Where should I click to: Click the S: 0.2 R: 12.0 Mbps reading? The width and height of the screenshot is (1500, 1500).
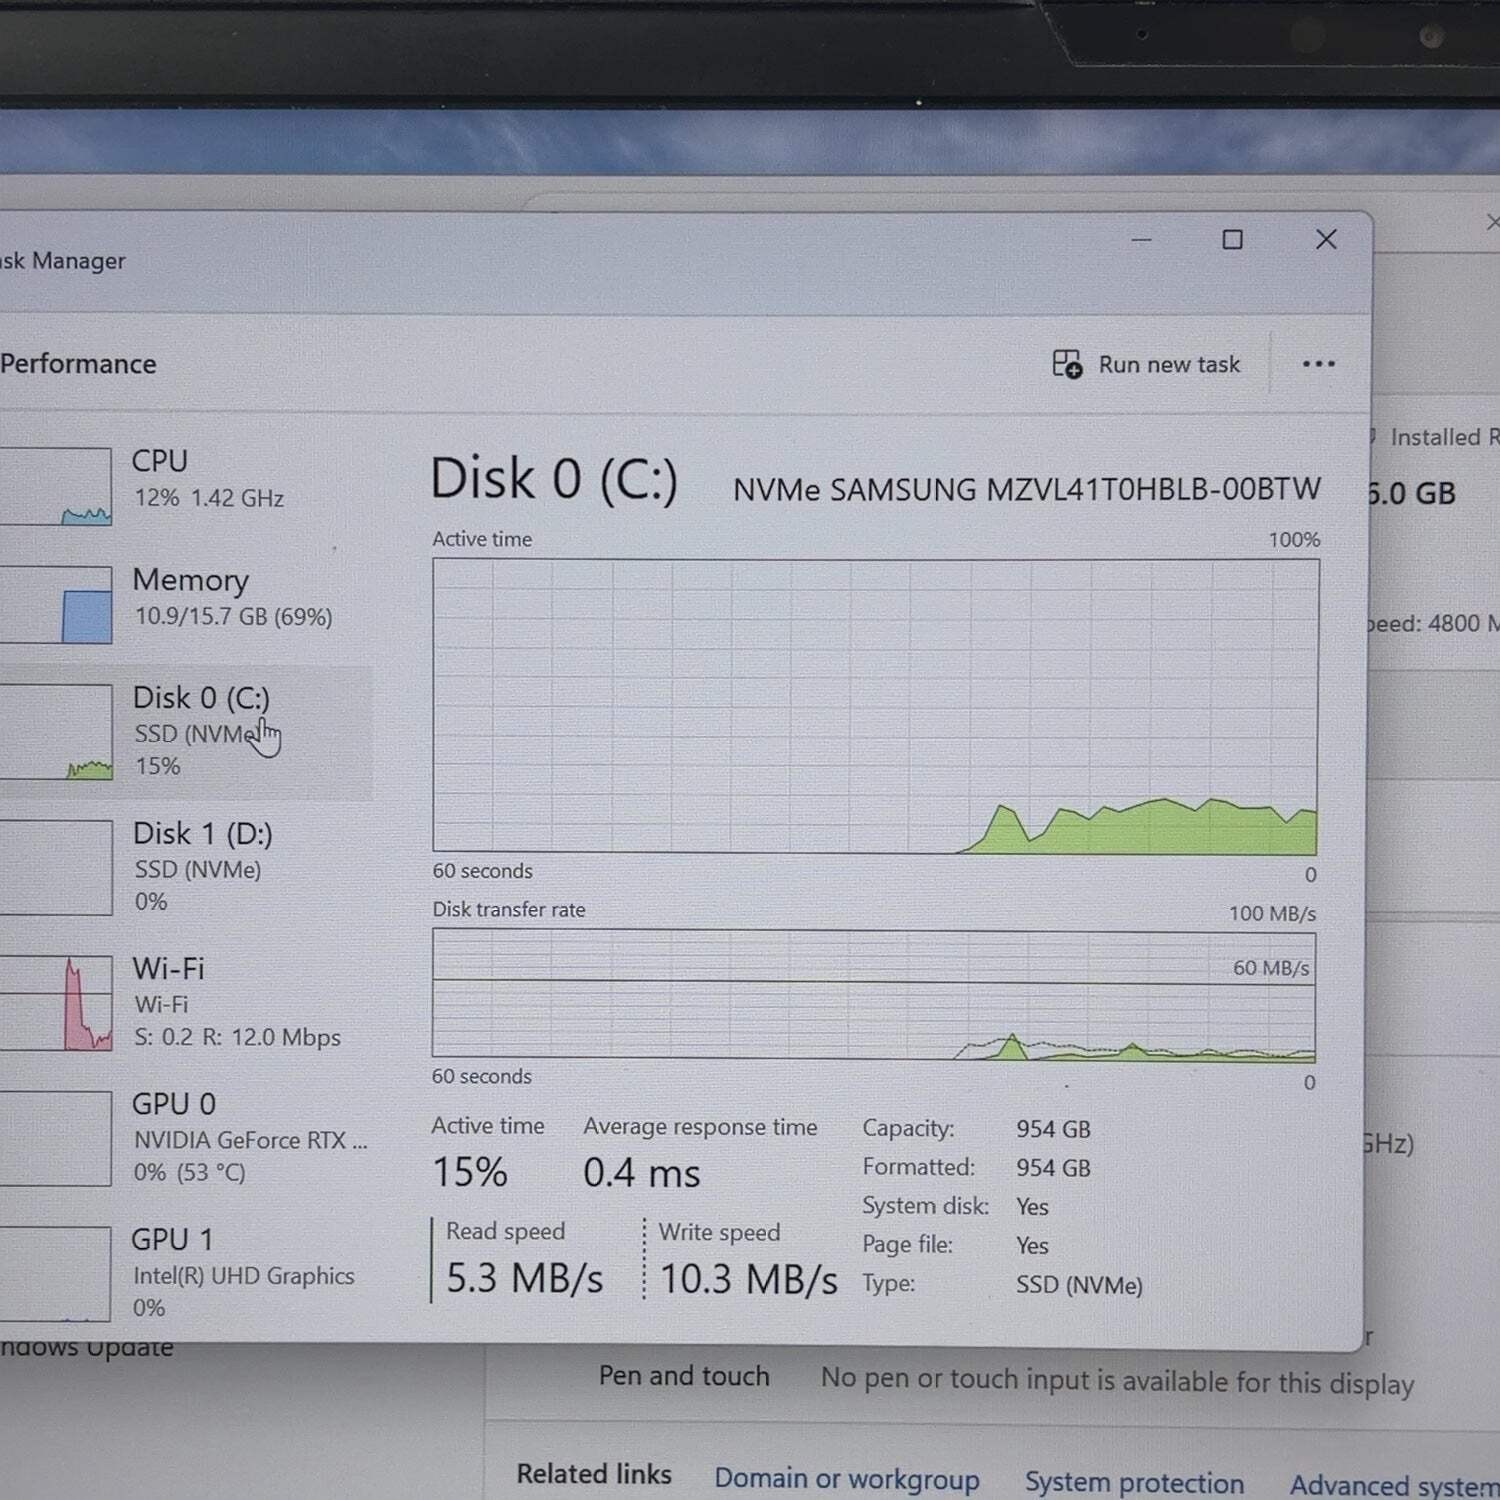[x=237, y=1037]
